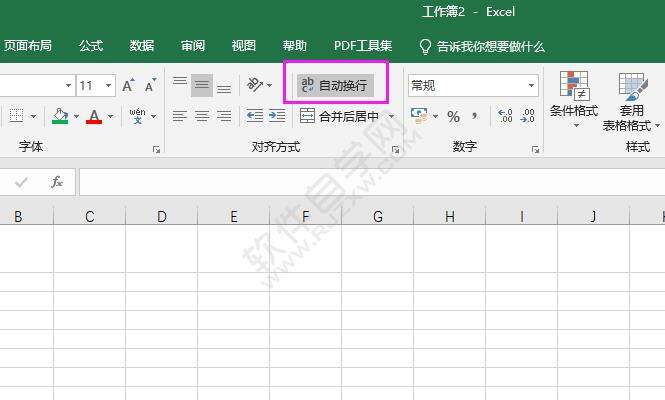Open the font size 11 dropdown
Viewport: 665px width, 400px height.
click(x=109, y=86)
